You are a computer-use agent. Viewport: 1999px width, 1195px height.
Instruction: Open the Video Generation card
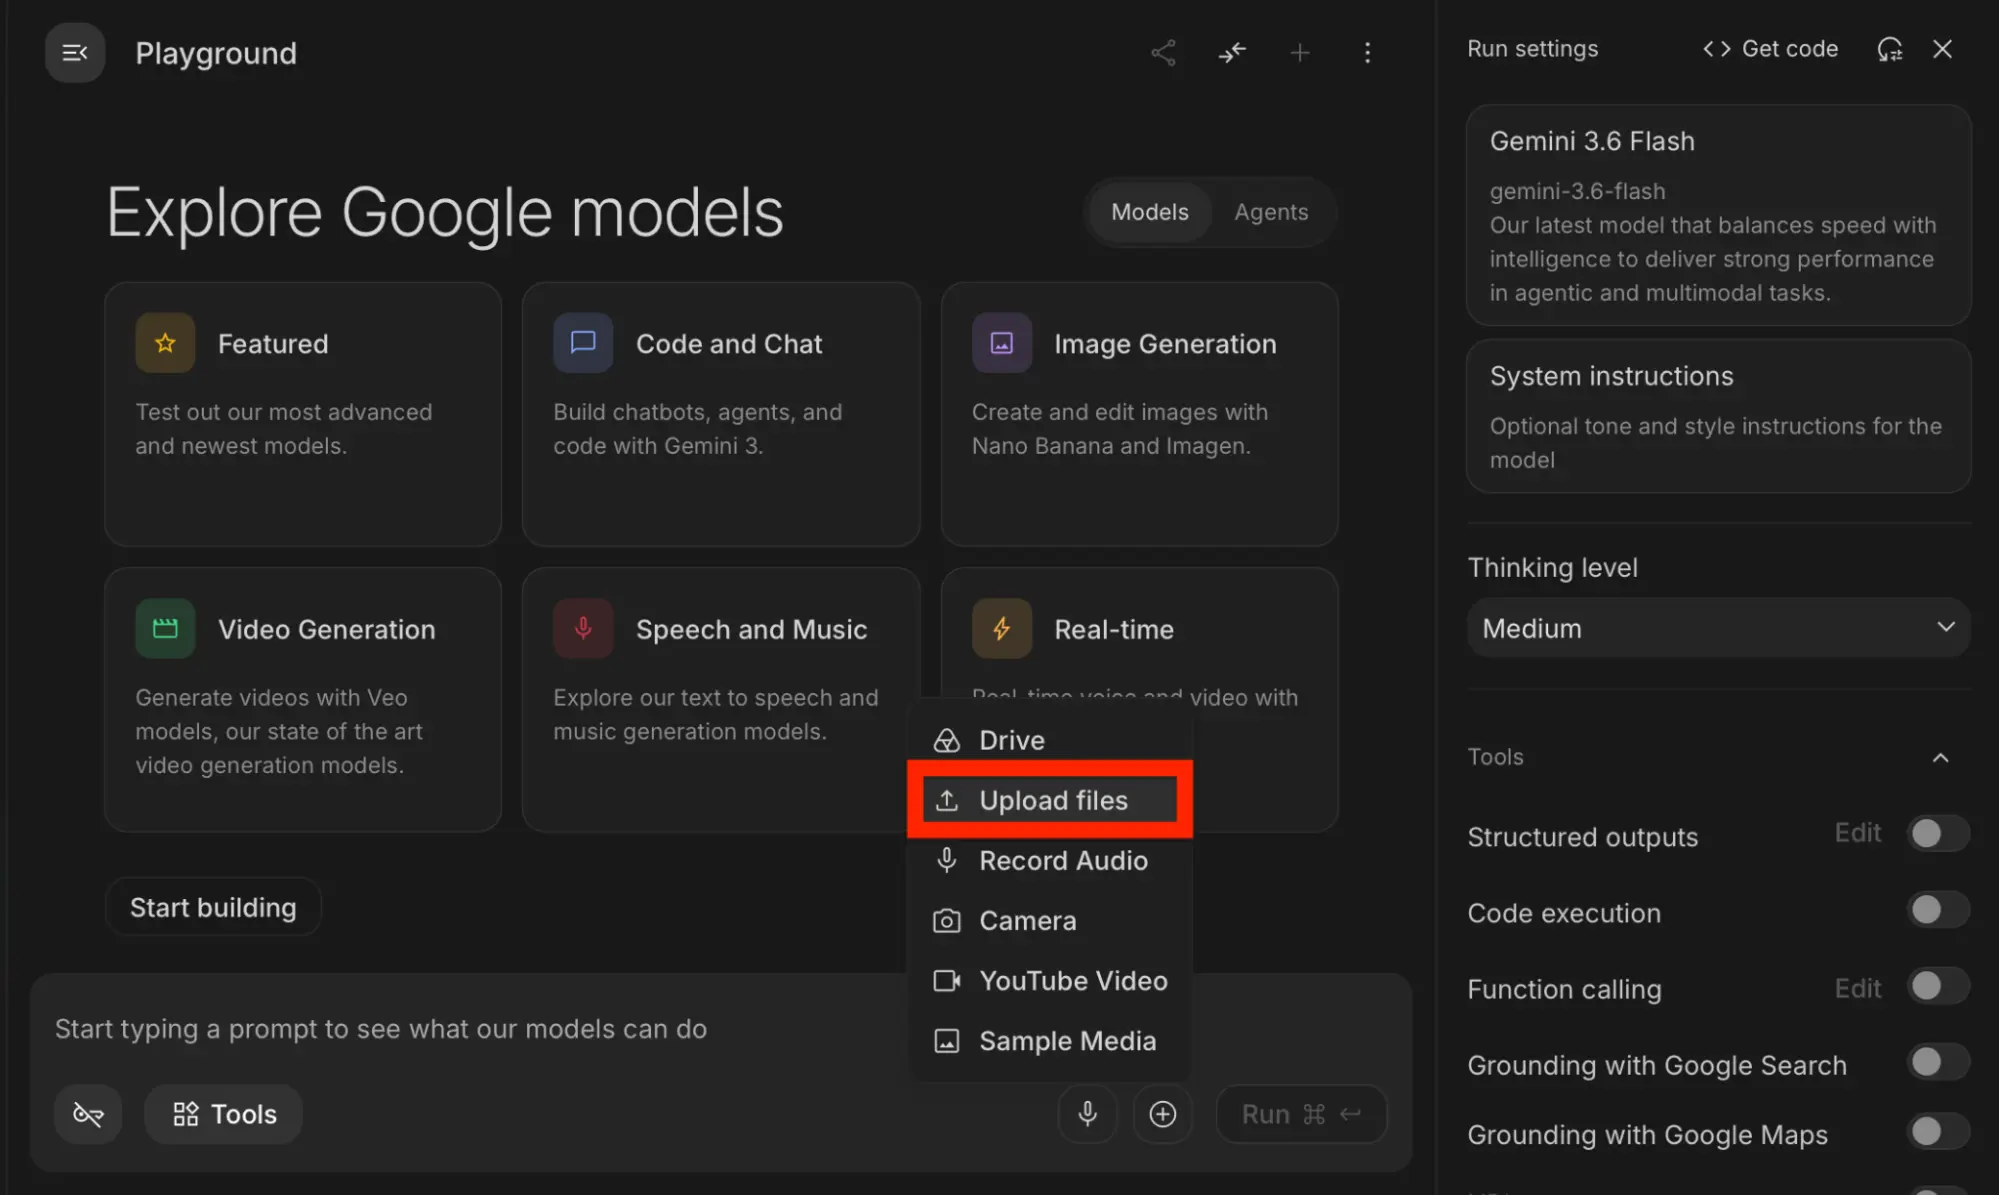[303, 700]
